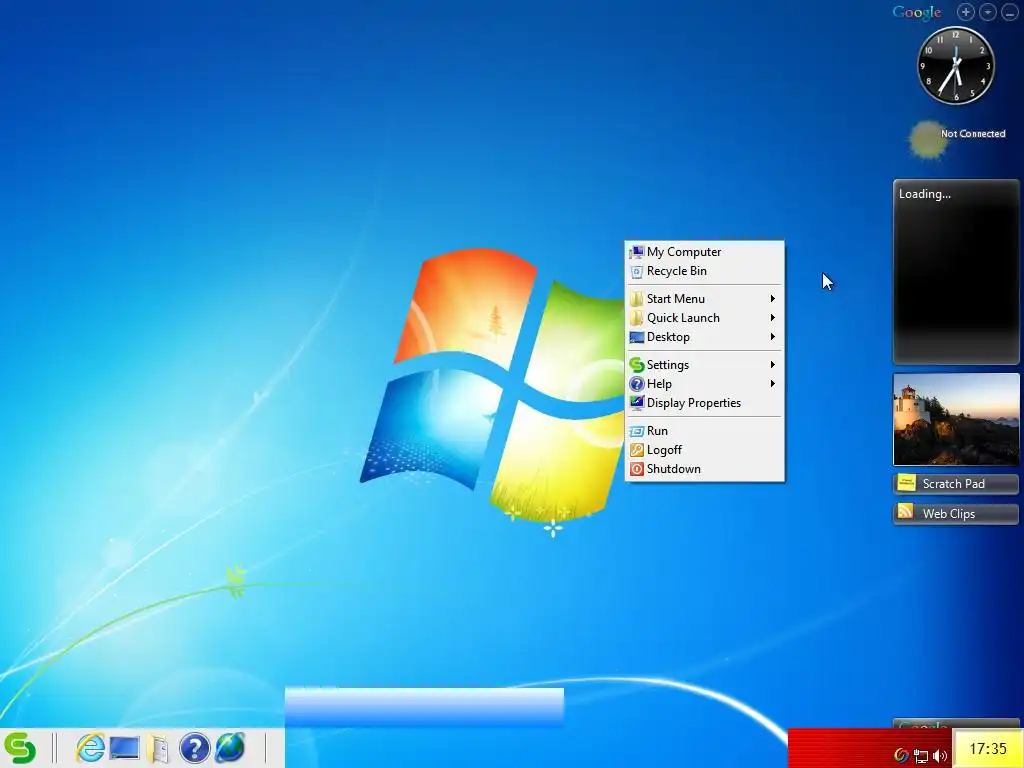Click the 17:35 taskbar clock

point(987,748)
